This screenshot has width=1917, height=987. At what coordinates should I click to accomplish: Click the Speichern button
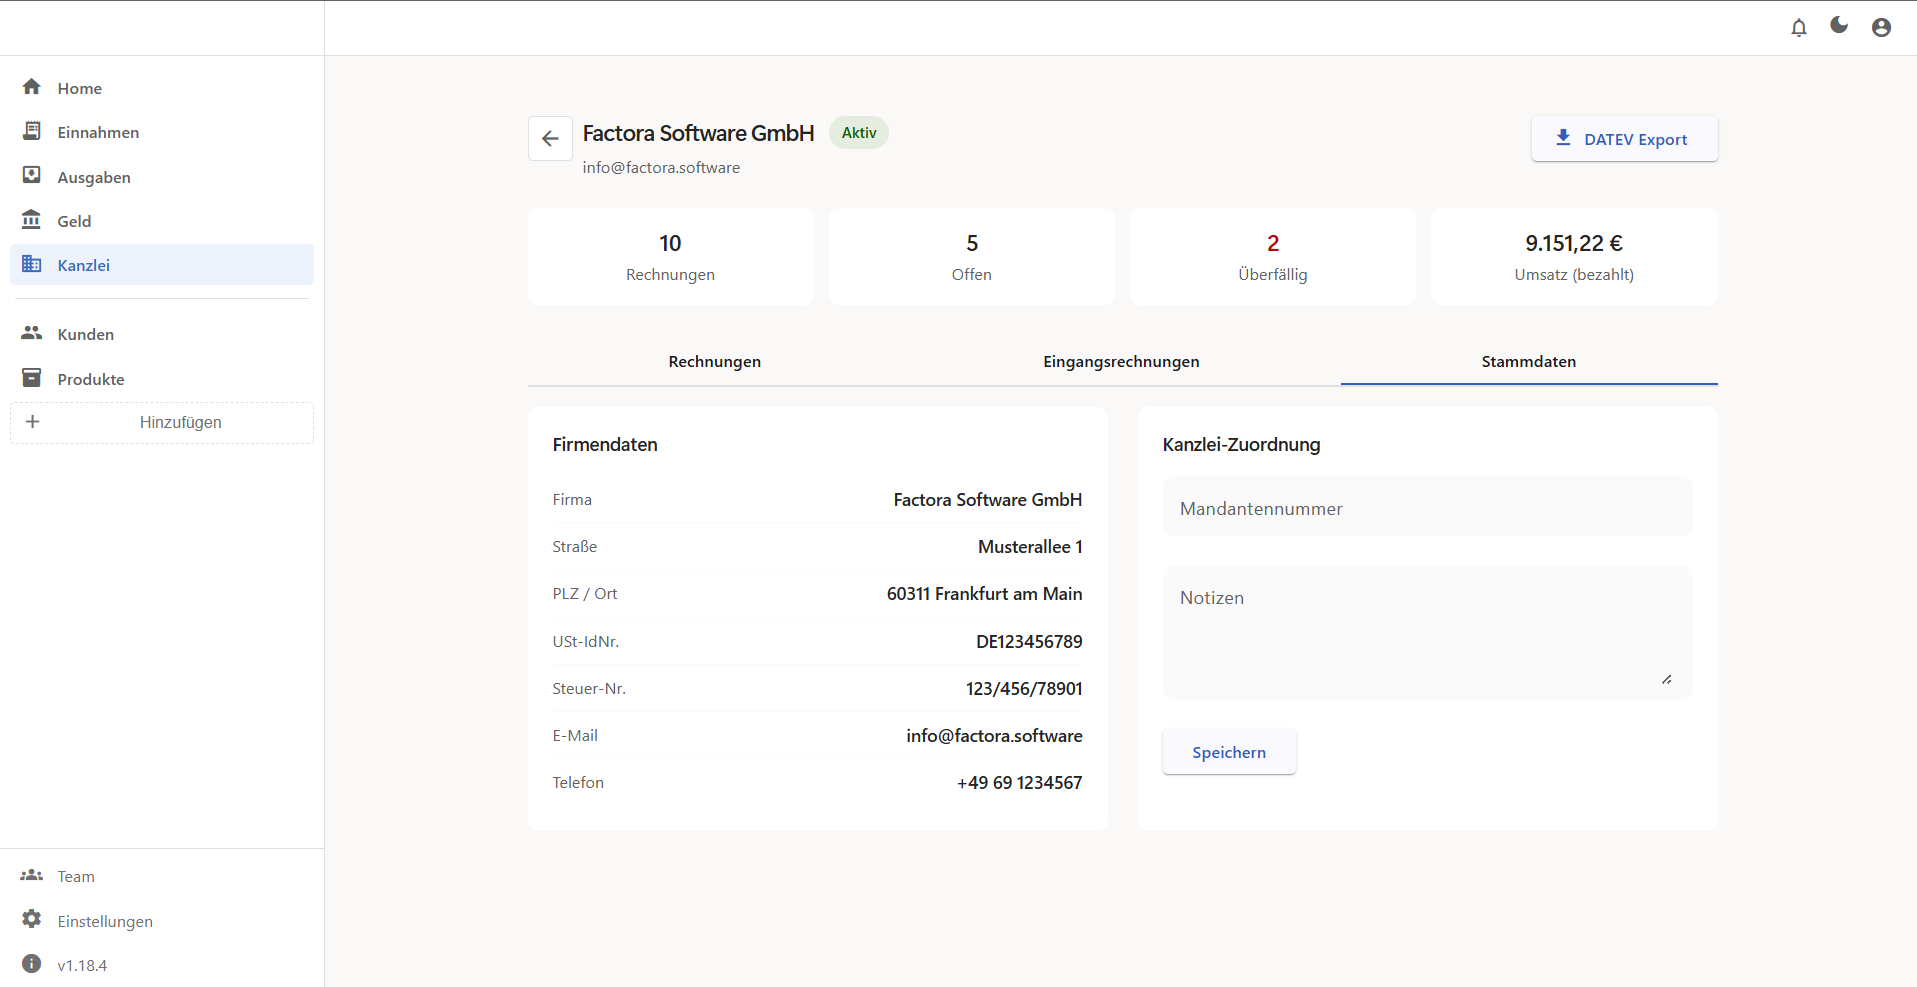click(1229, 752)
